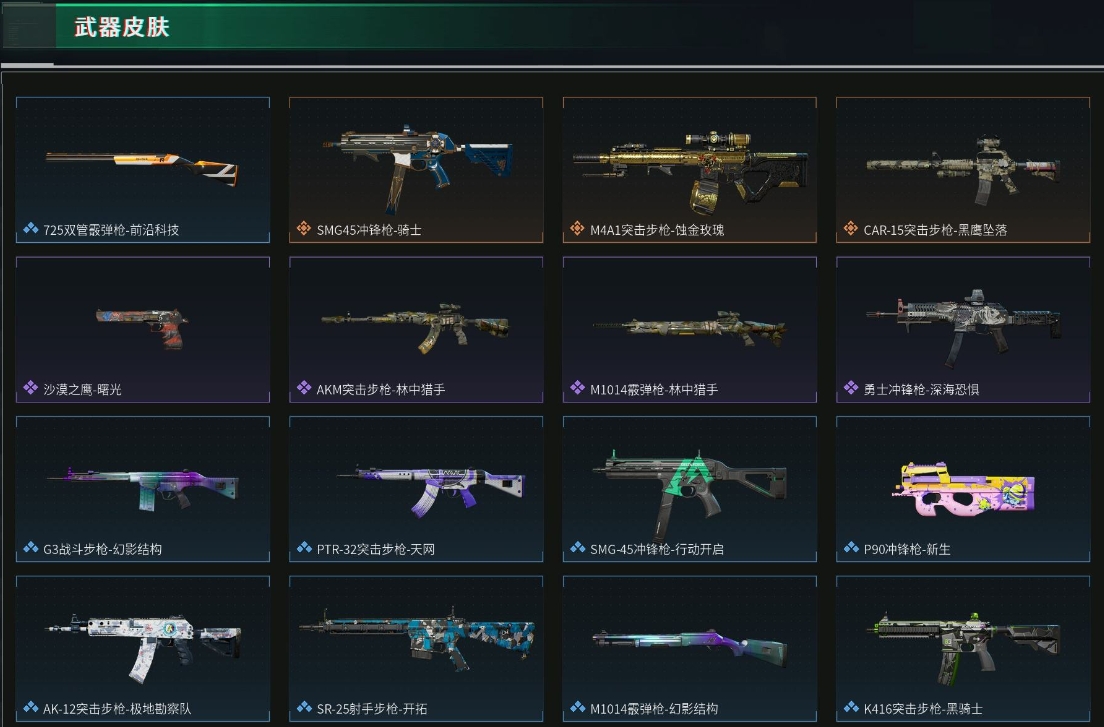1104x727 pixels.
Task: Click the K416突击步枪-黑骑士 skin card
Action: tap(962, 649)
